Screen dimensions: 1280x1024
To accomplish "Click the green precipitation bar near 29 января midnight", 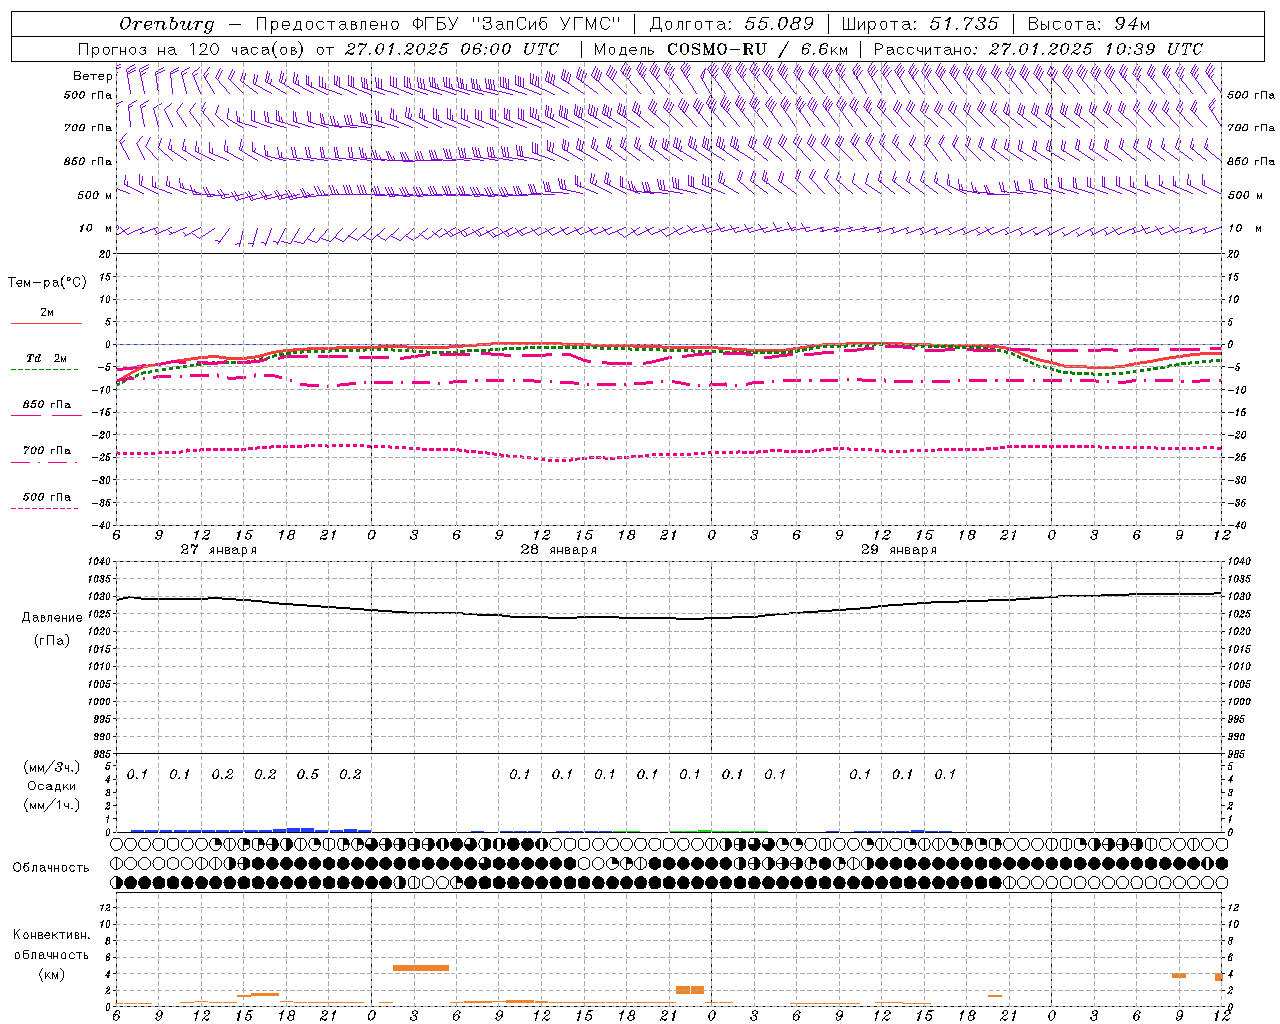I will [705, 830].
